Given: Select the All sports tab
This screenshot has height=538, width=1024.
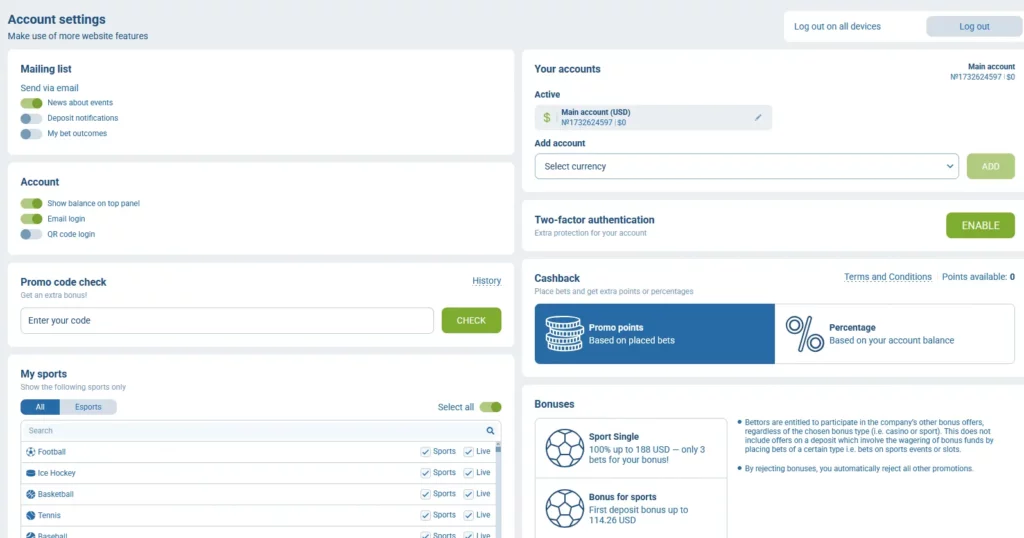Looking at the screenshot, I should (40, 407).
